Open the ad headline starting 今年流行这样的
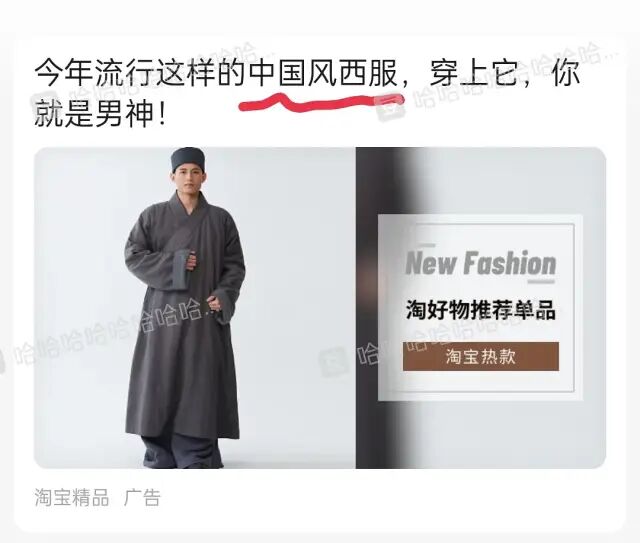The image size is (640, 543). [307, 93]
